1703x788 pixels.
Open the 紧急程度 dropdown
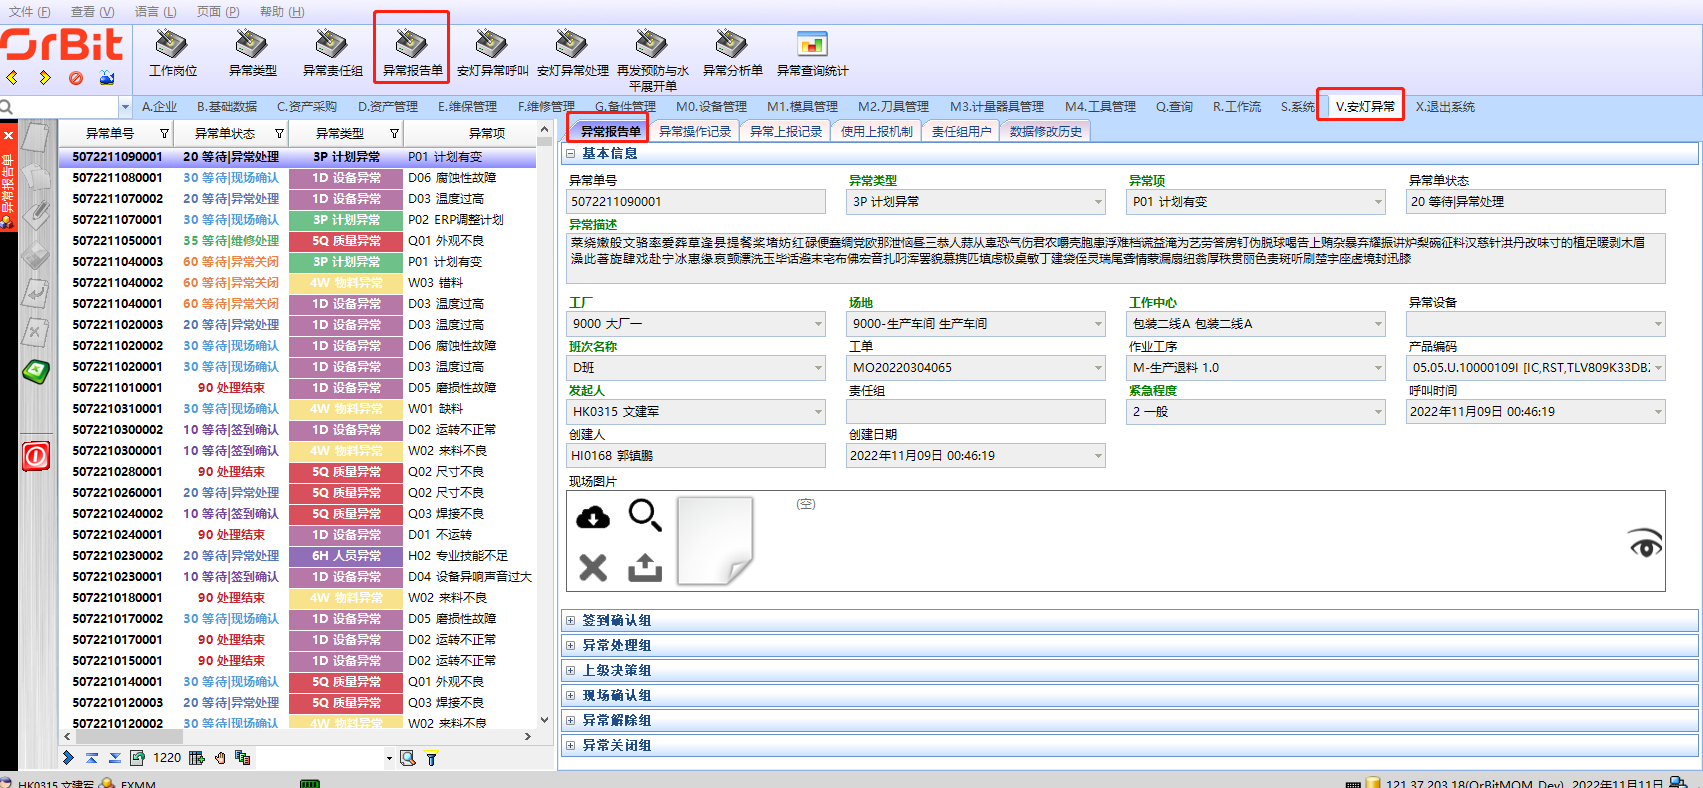point(1377,412)
